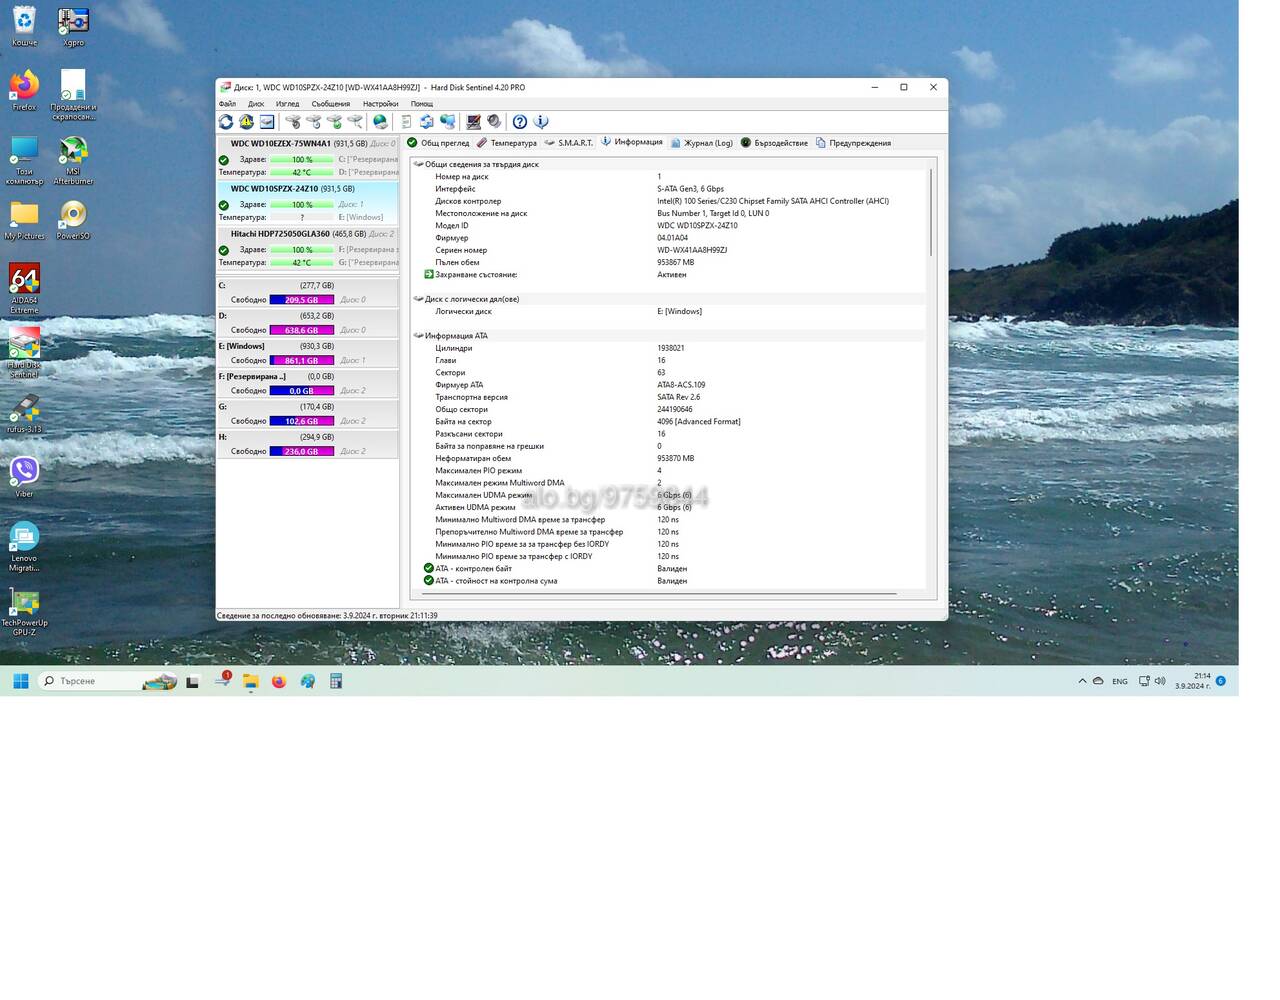
Task: Click ENG language indicator
Action: [1120, 681]
